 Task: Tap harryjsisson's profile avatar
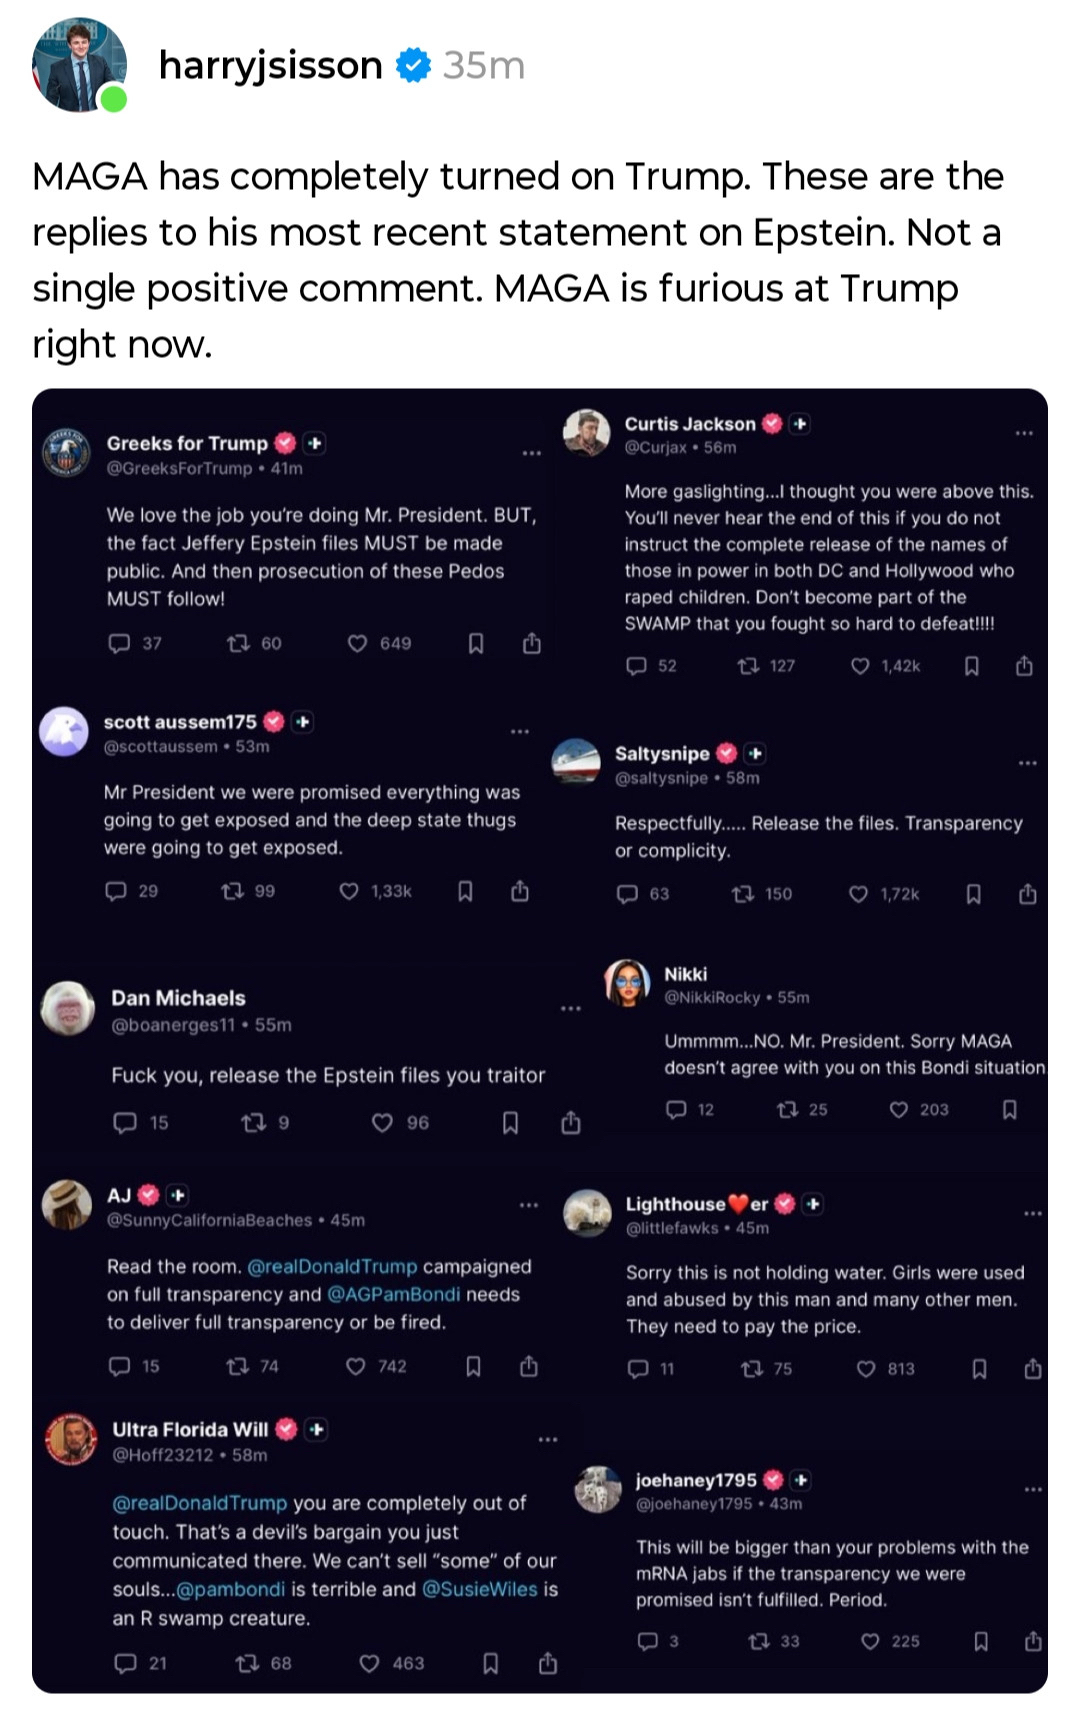click(x=79, y=65)
